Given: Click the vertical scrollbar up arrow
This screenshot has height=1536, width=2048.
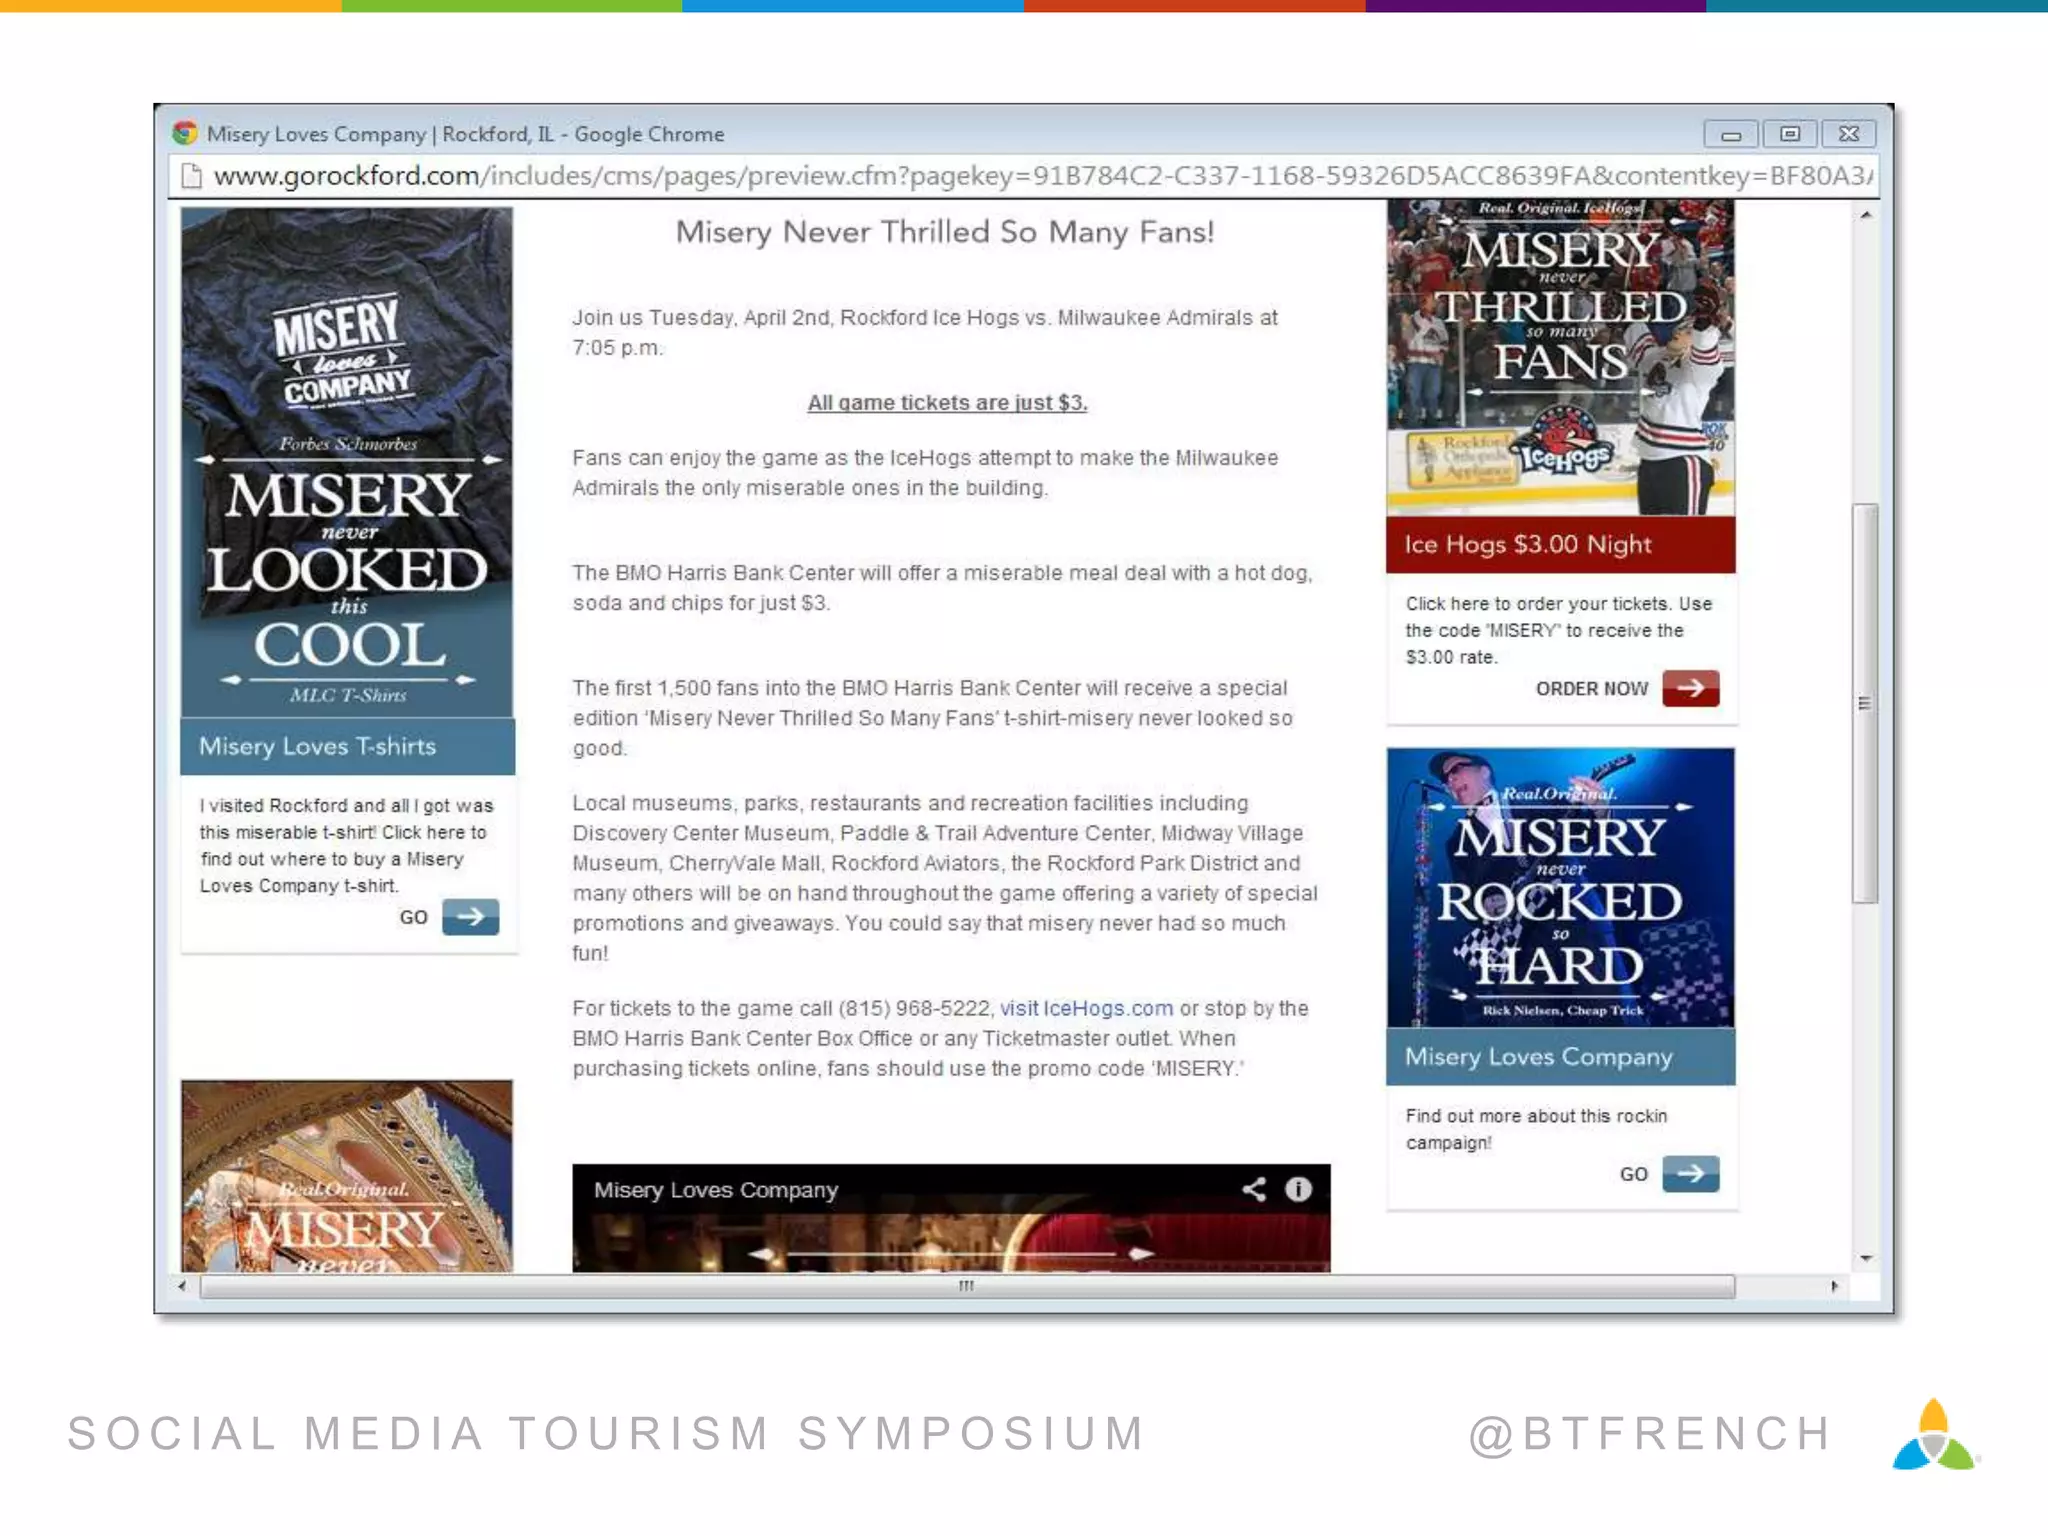Looking at the screenshot, I should click(1865, 215).
